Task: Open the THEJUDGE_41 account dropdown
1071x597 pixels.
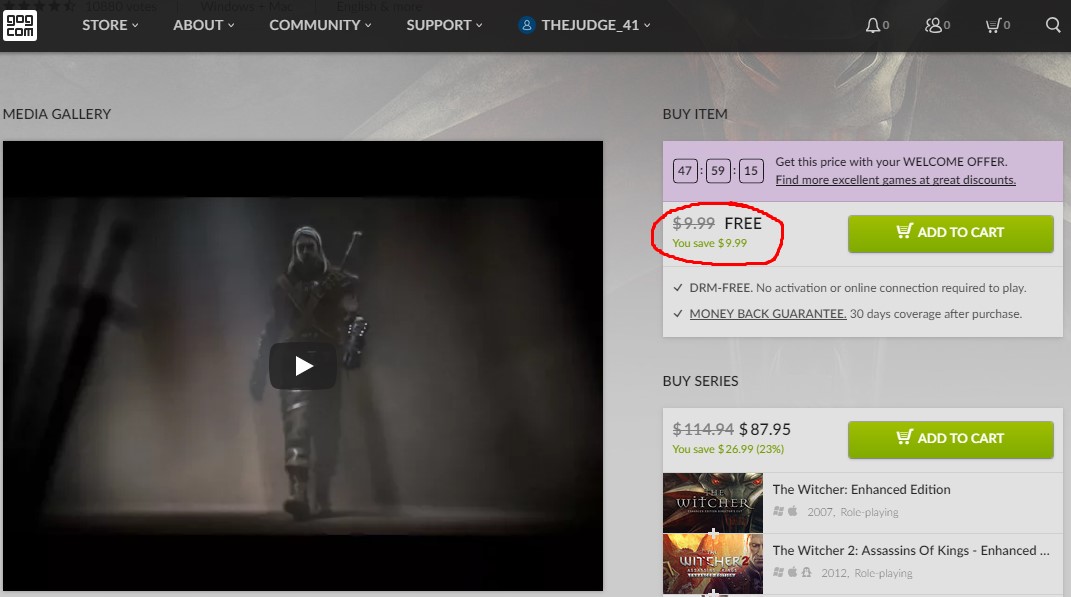Action: 596,25
